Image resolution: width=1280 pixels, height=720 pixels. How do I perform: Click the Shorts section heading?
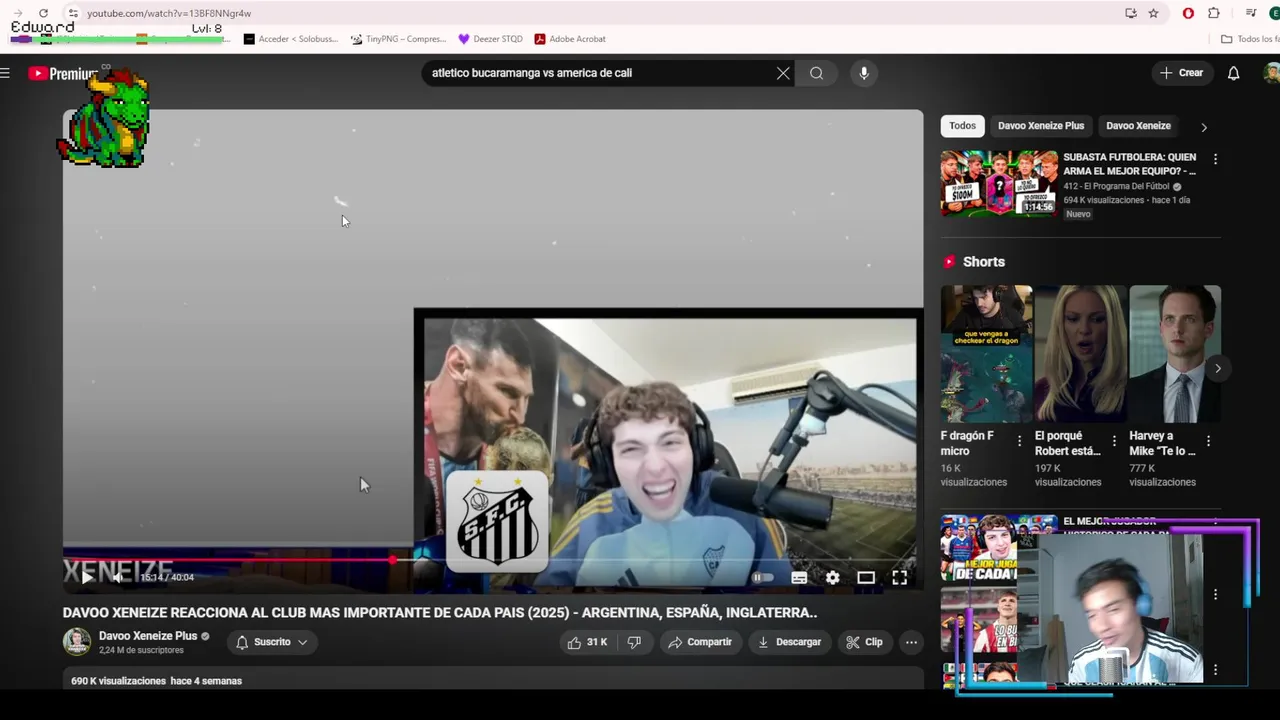tap(983, 262)
